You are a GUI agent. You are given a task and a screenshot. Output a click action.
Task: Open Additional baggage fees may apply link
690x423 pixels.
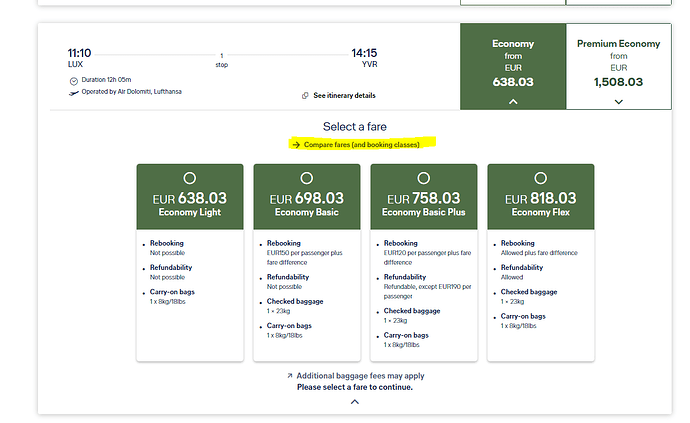[360, 376]
